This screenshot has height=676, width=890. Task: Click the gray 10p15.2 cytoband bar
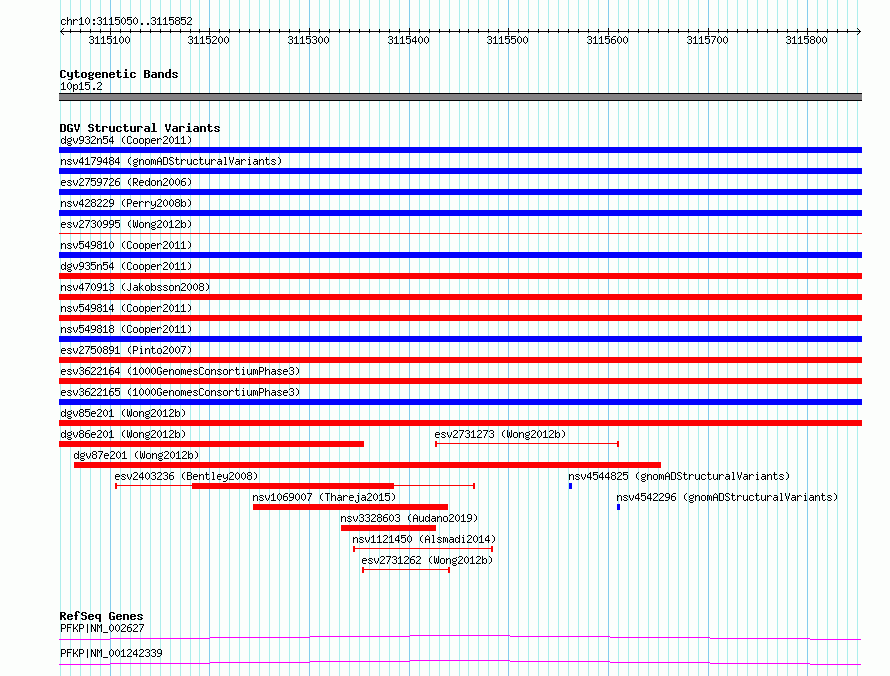460,97
